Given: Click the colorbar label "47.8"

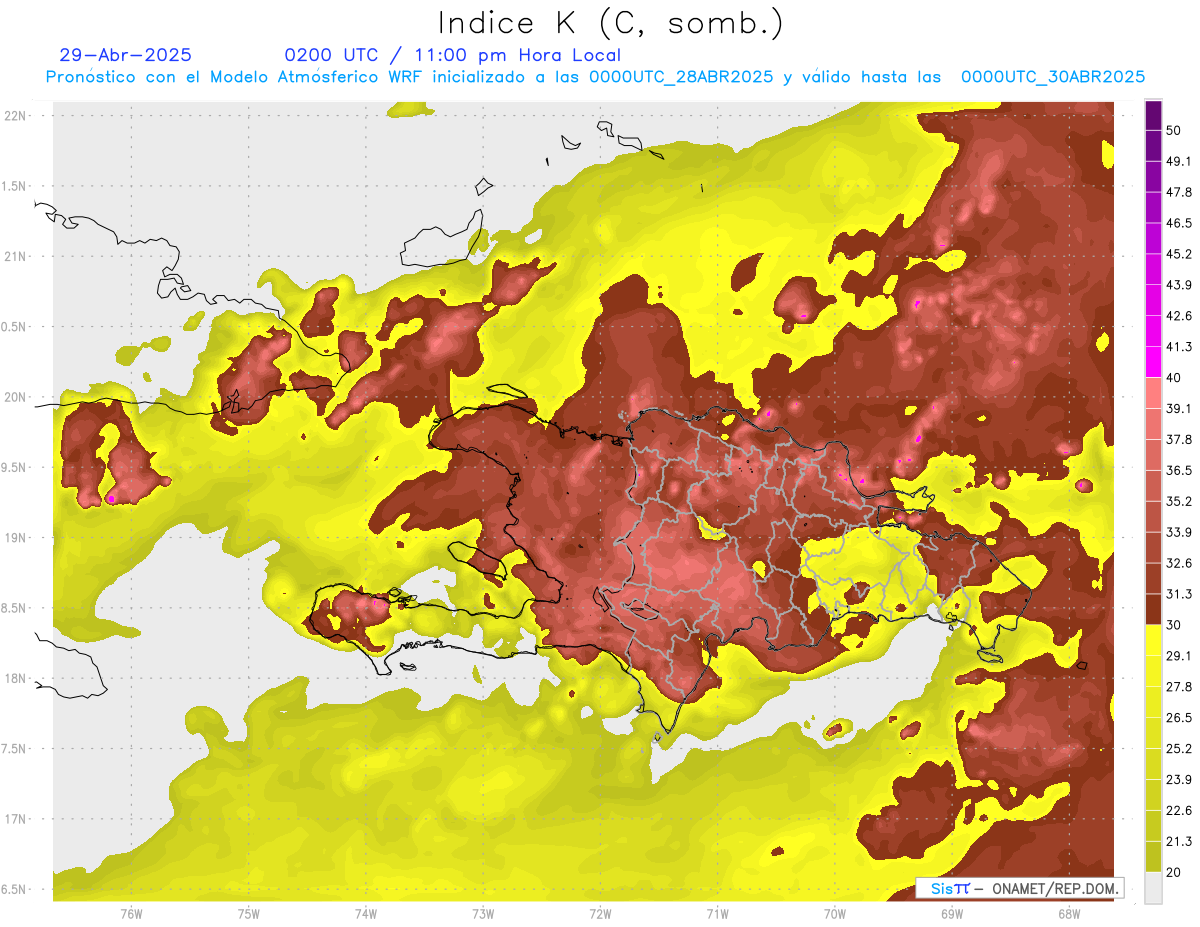Looking at the screenshot, I should pos(1179,192).
